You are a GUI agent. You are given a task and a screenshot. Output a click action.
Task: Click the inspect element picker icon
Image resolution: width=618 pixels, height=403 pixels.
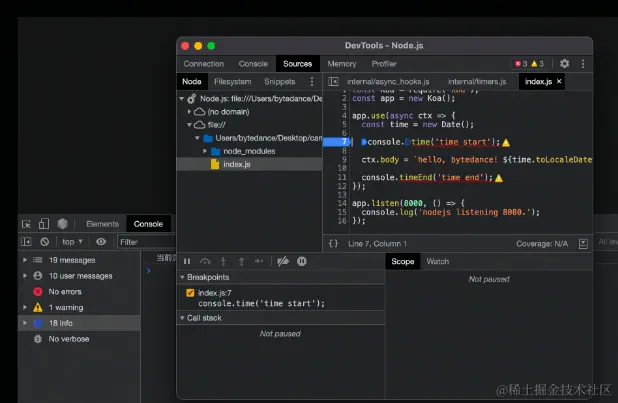coord(26,224)
